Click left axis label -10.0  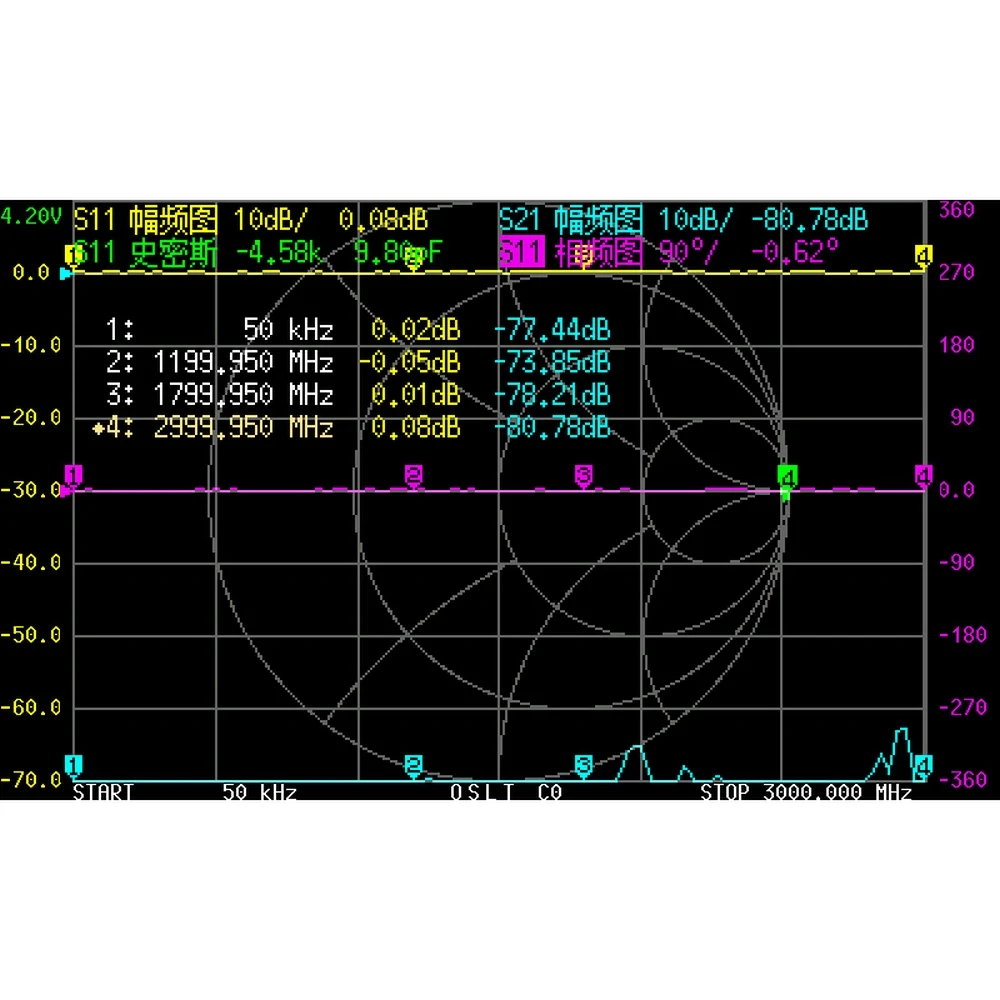coord(31,346)
